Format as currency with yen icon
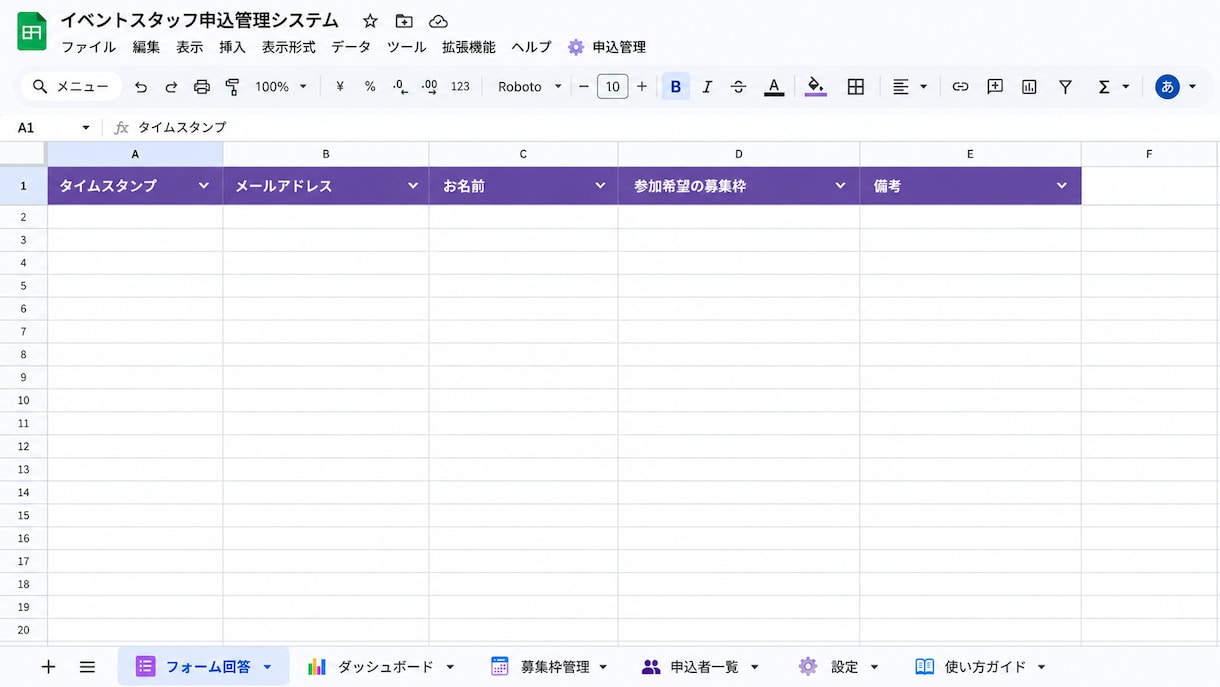Viewport: 1220px width, 687px height. (340, 87)
